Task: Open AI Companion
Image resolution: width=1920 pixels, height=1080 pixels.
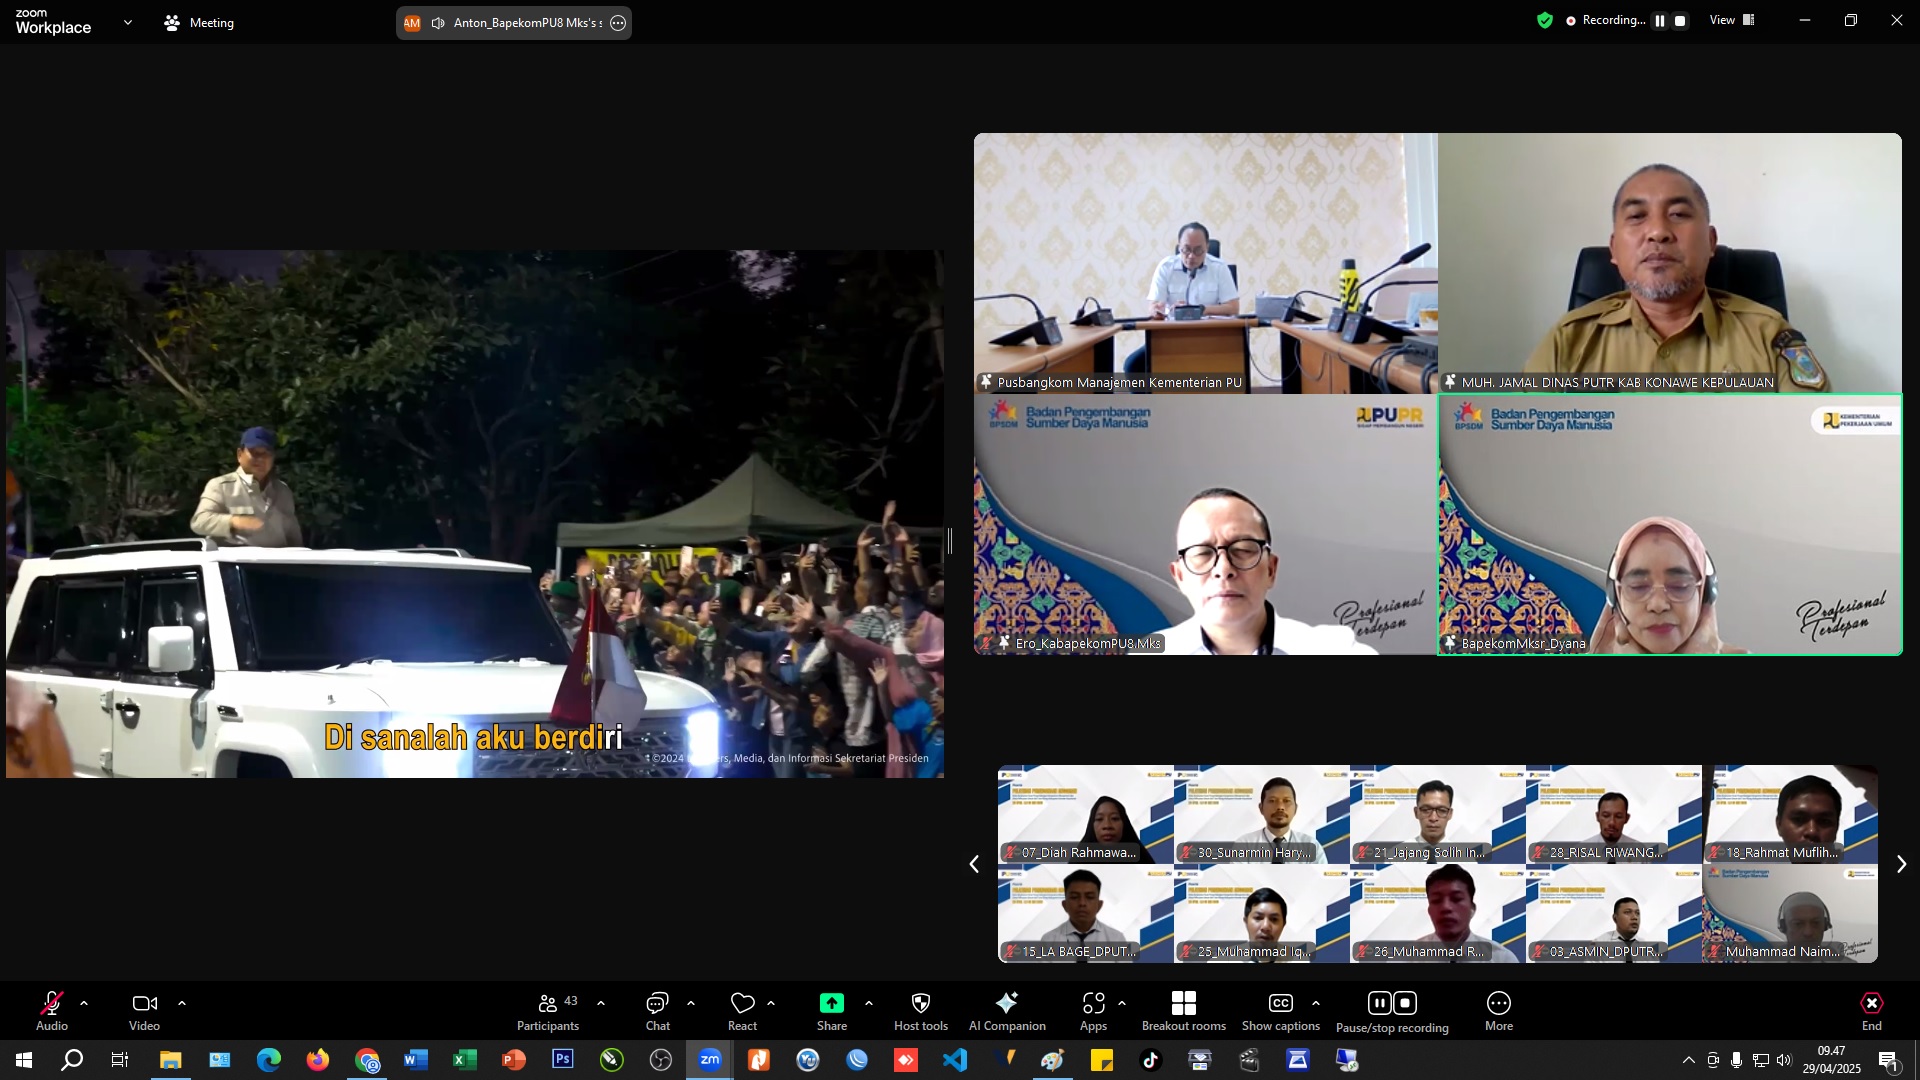Action: [x=1007, y=1010]
